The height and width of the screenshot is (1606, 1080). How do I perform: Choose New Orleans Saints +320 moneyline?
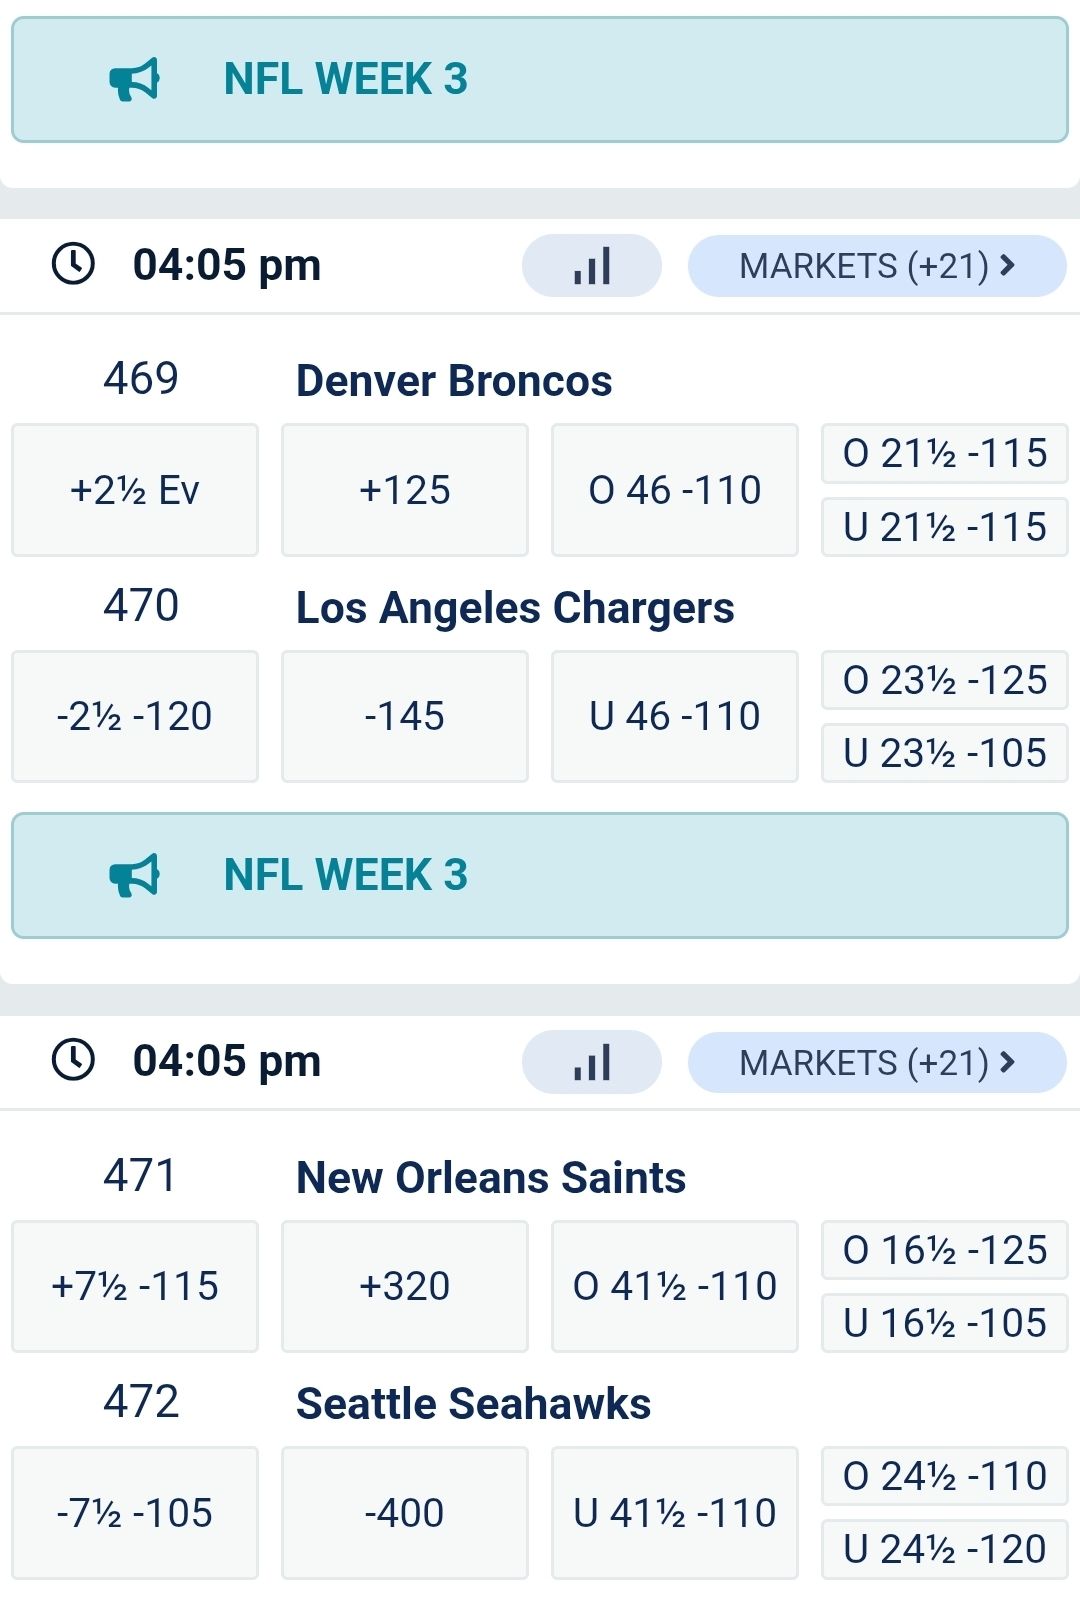[405, 1286]
